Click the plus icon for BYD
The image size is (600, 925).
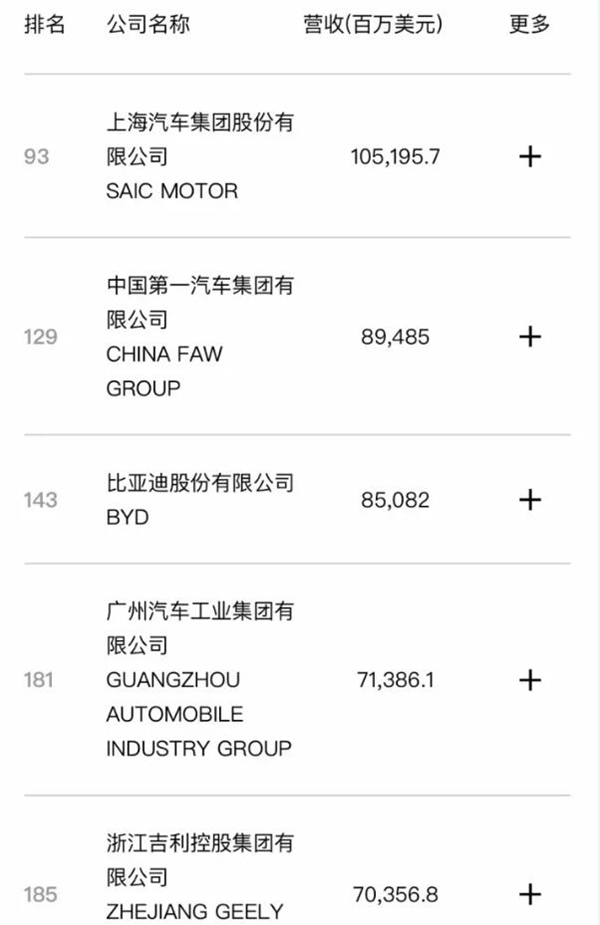530,499
